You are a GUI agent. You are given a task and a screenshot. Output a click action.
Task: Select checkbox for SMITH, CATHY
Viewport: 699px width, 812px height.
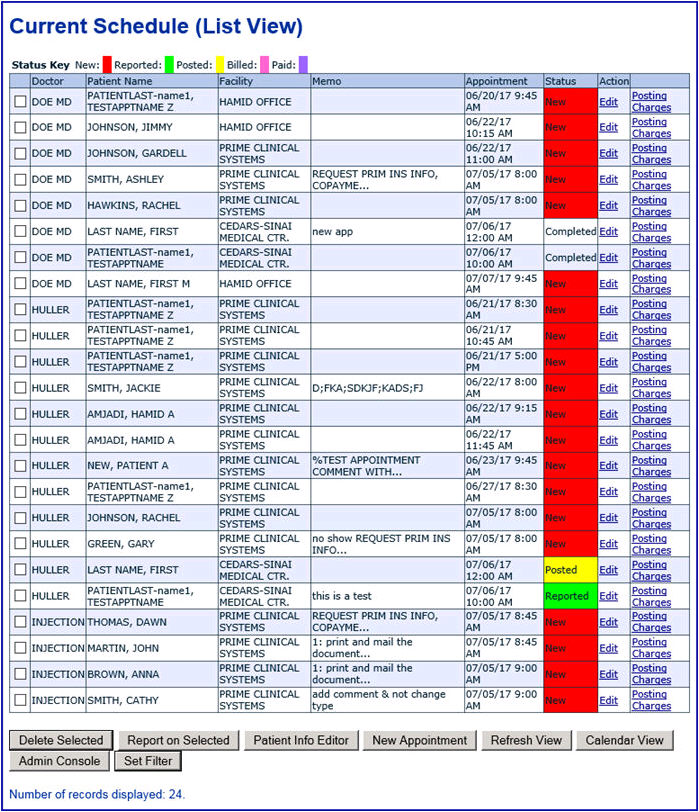coord(20,700)
